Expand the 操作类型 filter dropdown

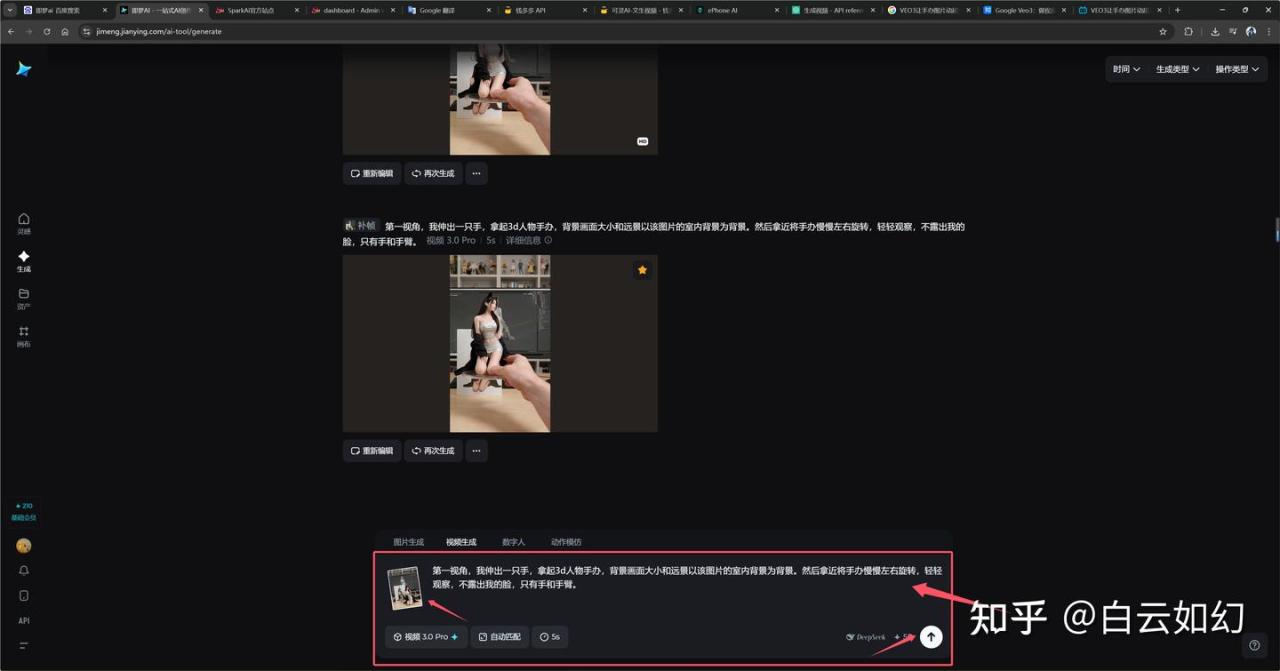point(1237,69)
